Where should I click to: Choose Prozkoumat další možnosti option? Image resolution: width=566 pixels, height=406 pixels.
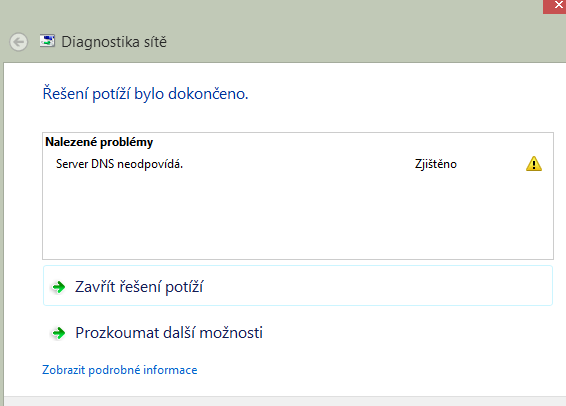pos(298,332)
